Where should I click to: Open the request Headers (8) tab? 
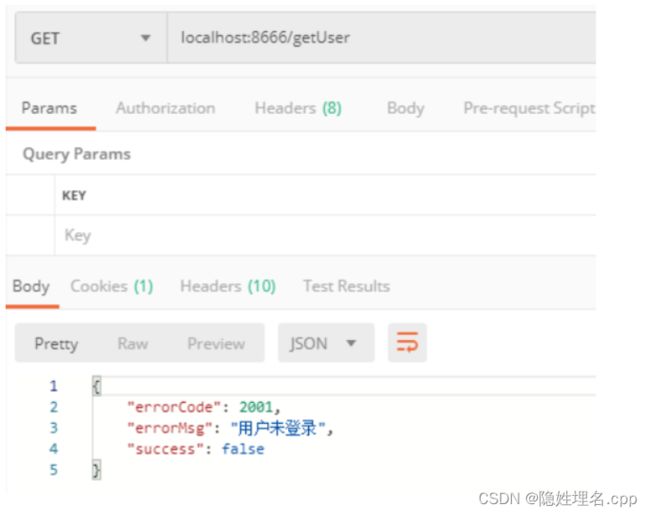tap(298, 108)
